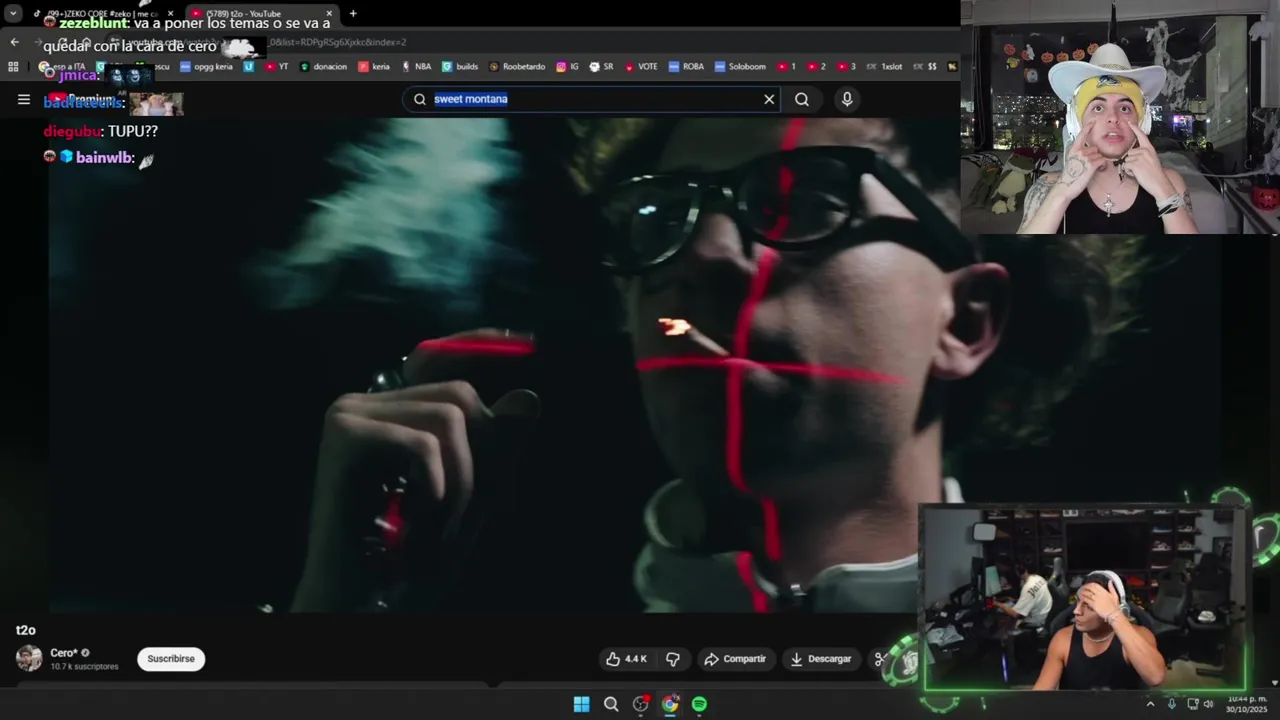
Task: Open the Windows Start menu
Action: 581,704
